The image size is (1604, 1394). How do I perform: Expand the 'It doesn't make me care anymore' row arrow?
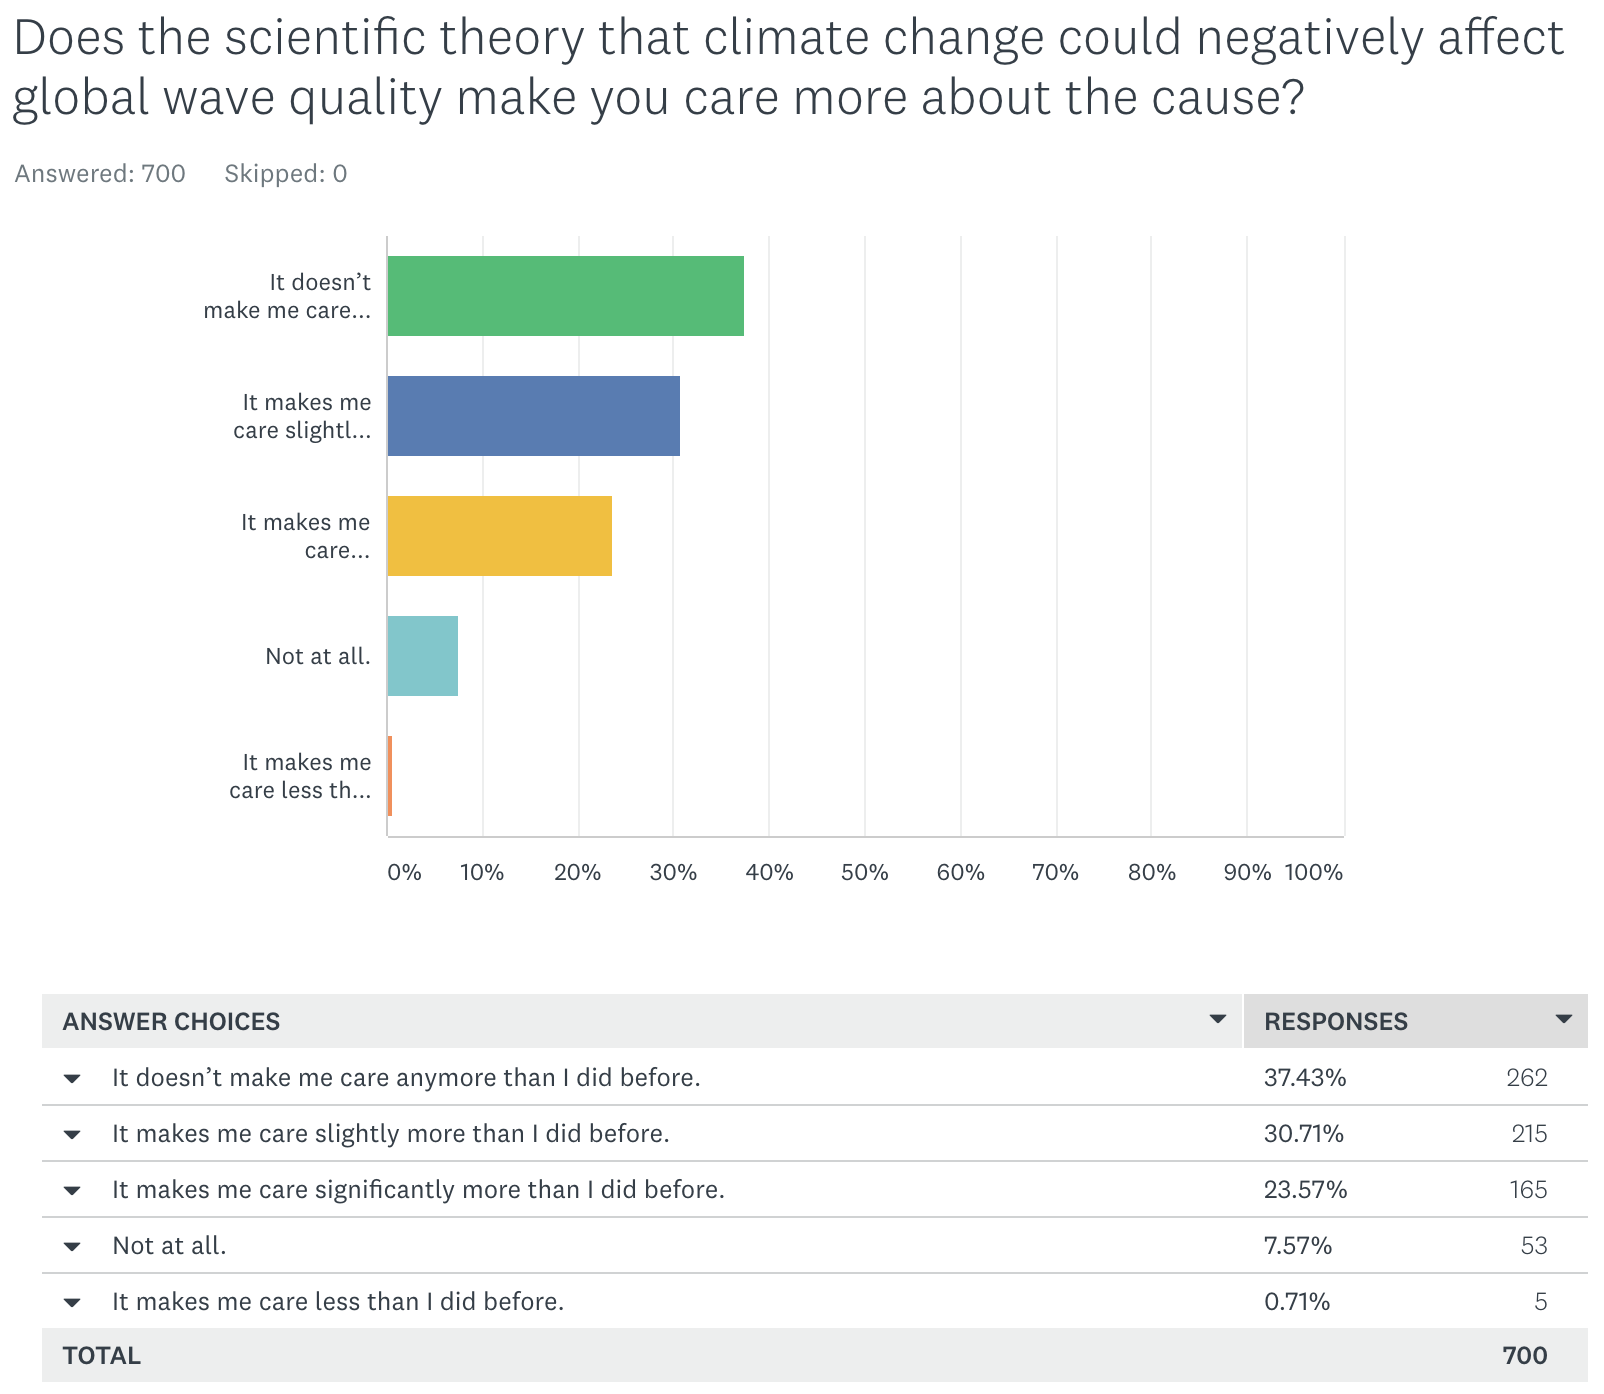(71, 1079)
